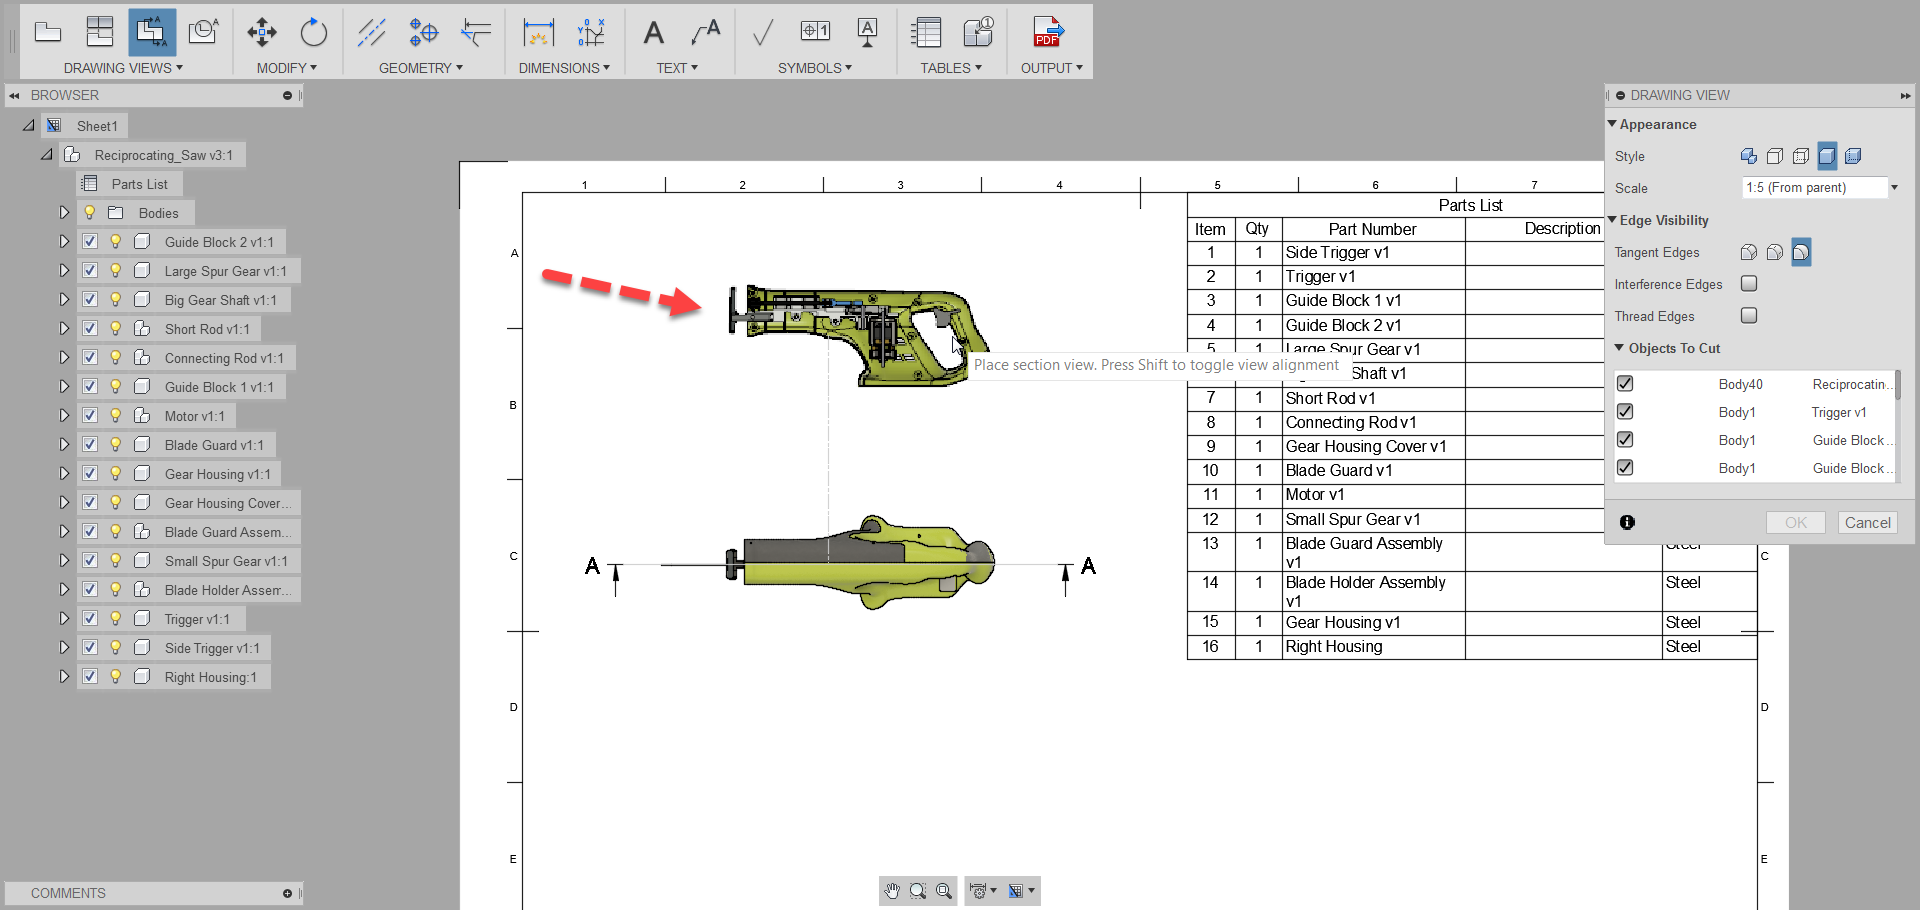Open the Dimensions menu
The height and width of the screenshot is (910, 1920).
[x=564, y=67]
